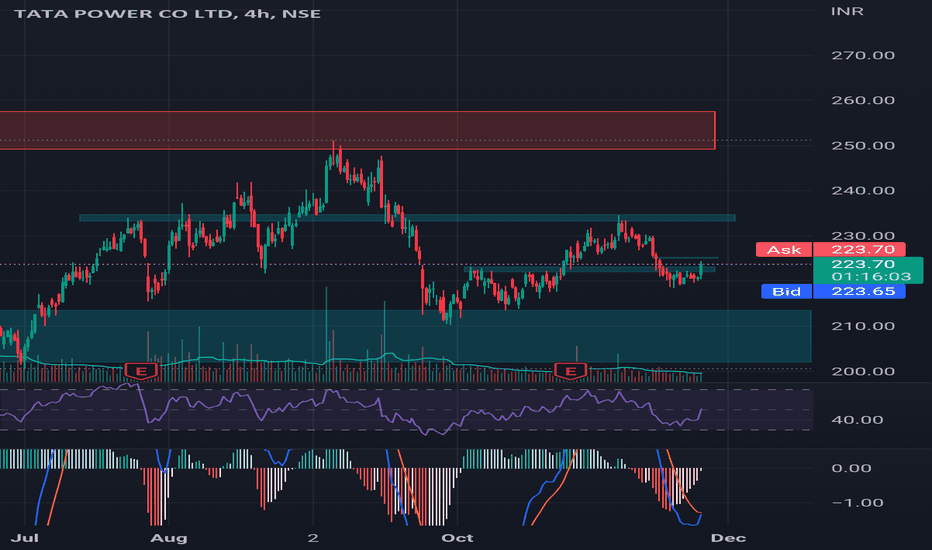Click the −1.00 MACD scale label

point(857,503)
